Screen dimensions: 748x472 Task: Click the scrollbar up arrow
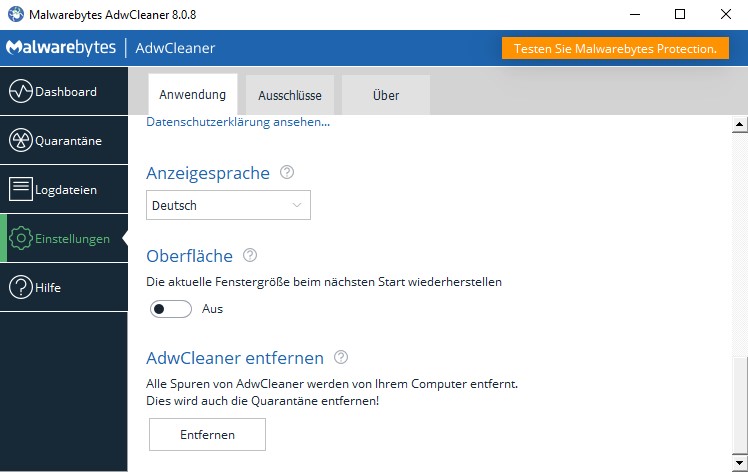[740, 124]
